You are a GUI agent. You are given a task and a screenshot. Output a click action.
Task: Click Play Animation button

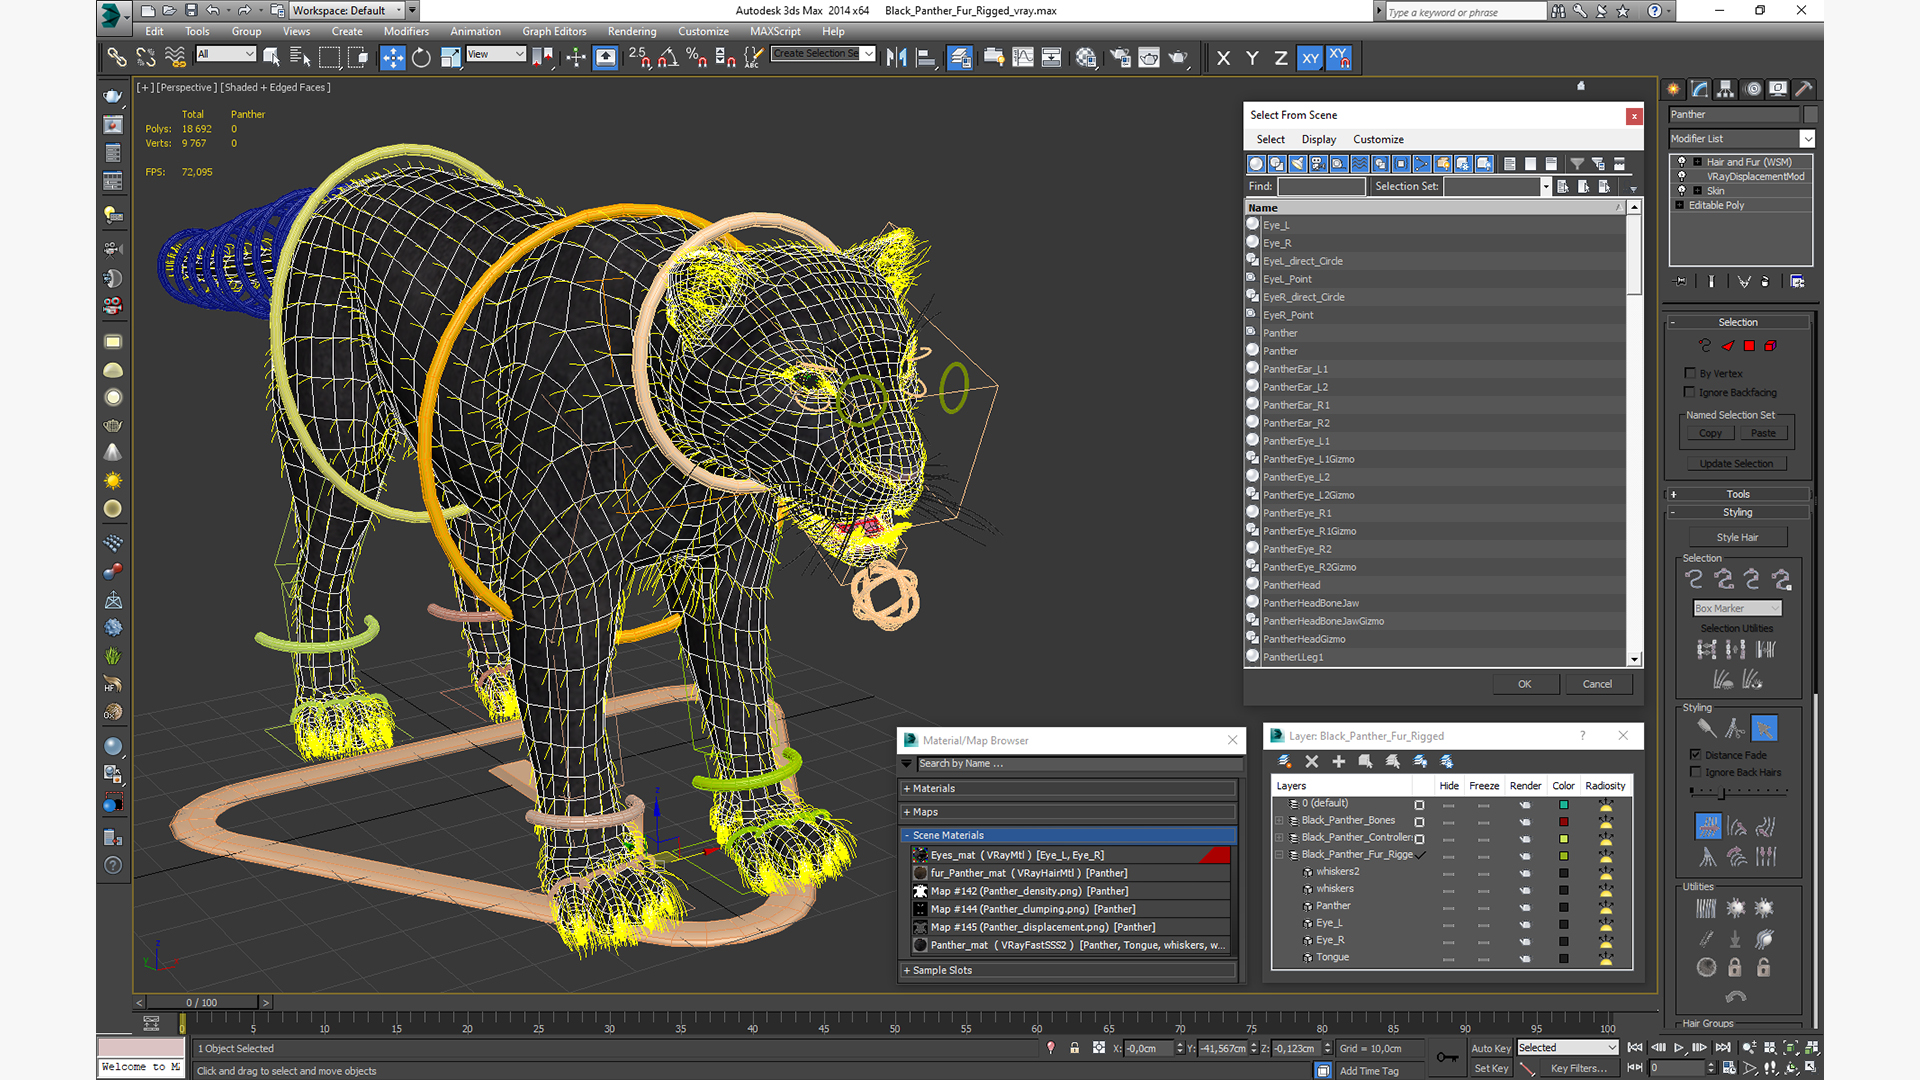(1679, 1048)
